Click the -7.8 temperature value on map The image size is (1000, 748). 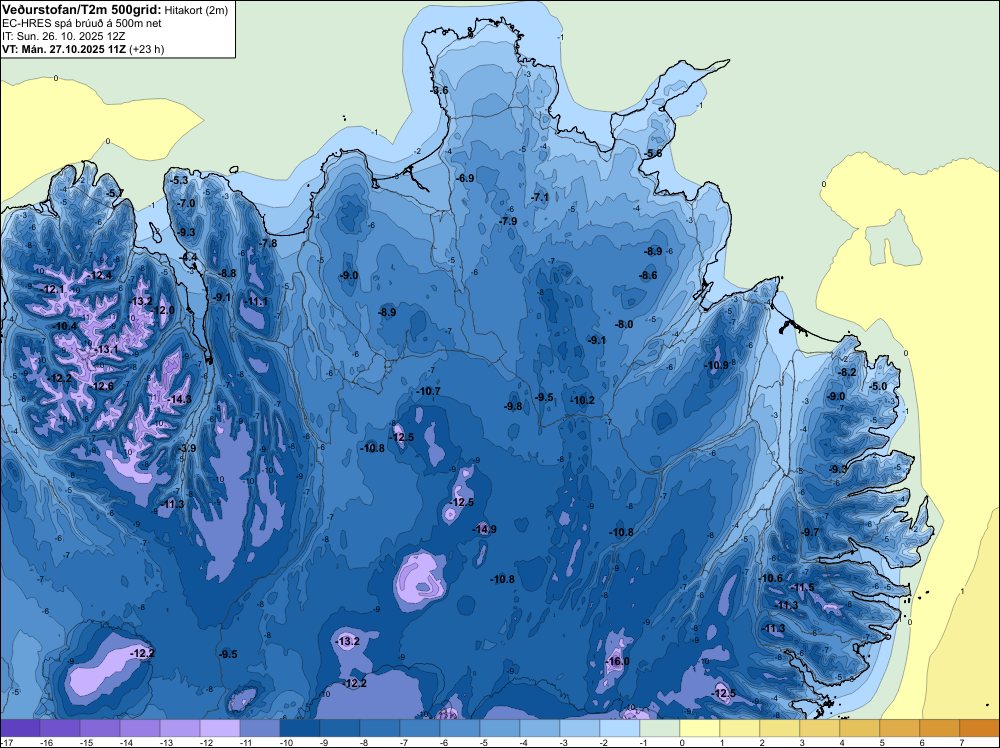point(268,244)
